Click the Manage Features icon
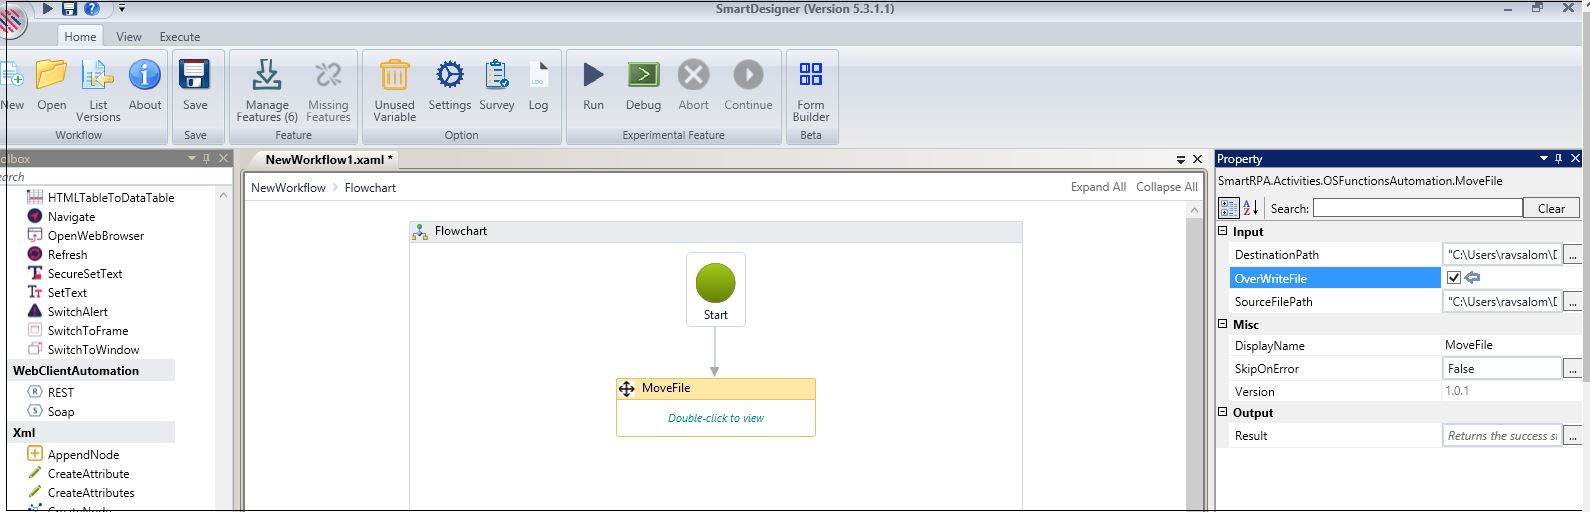The width and height of the screenshot is (1590, 512). (x=267, y=76)
